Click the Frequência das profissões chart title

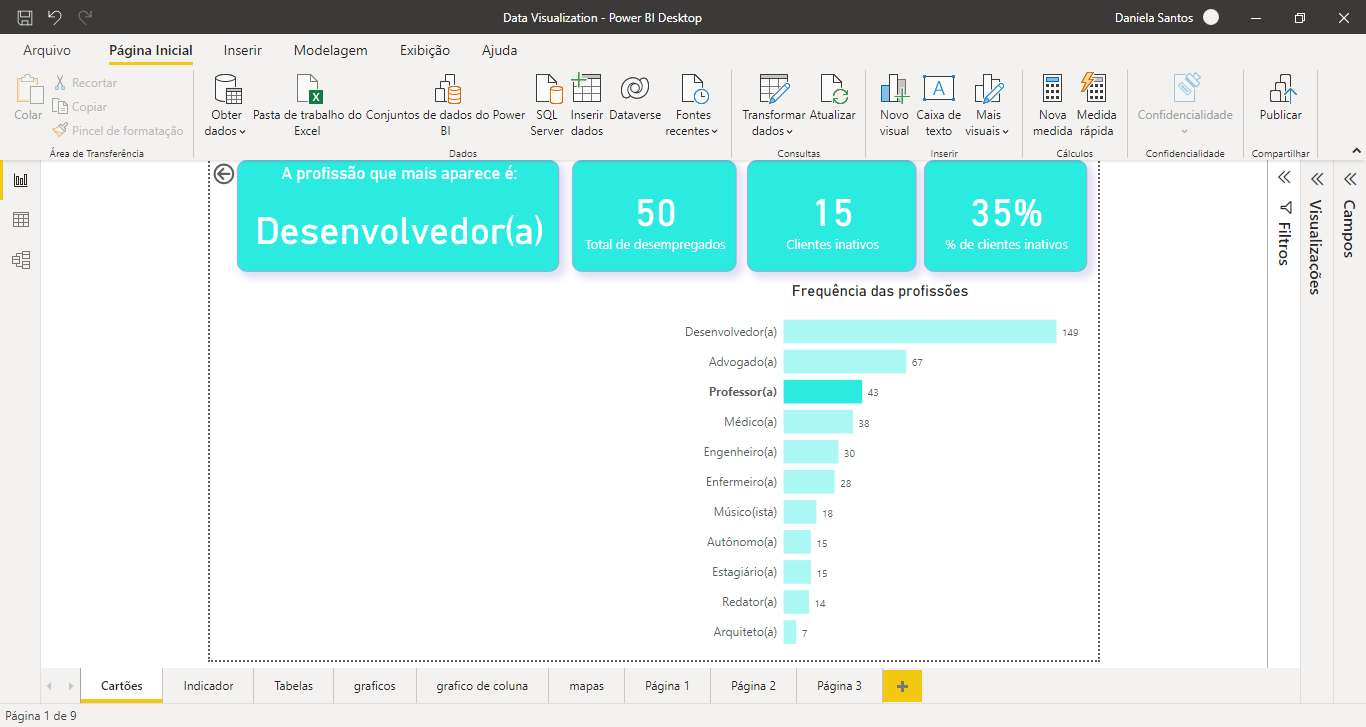point(880,291)
